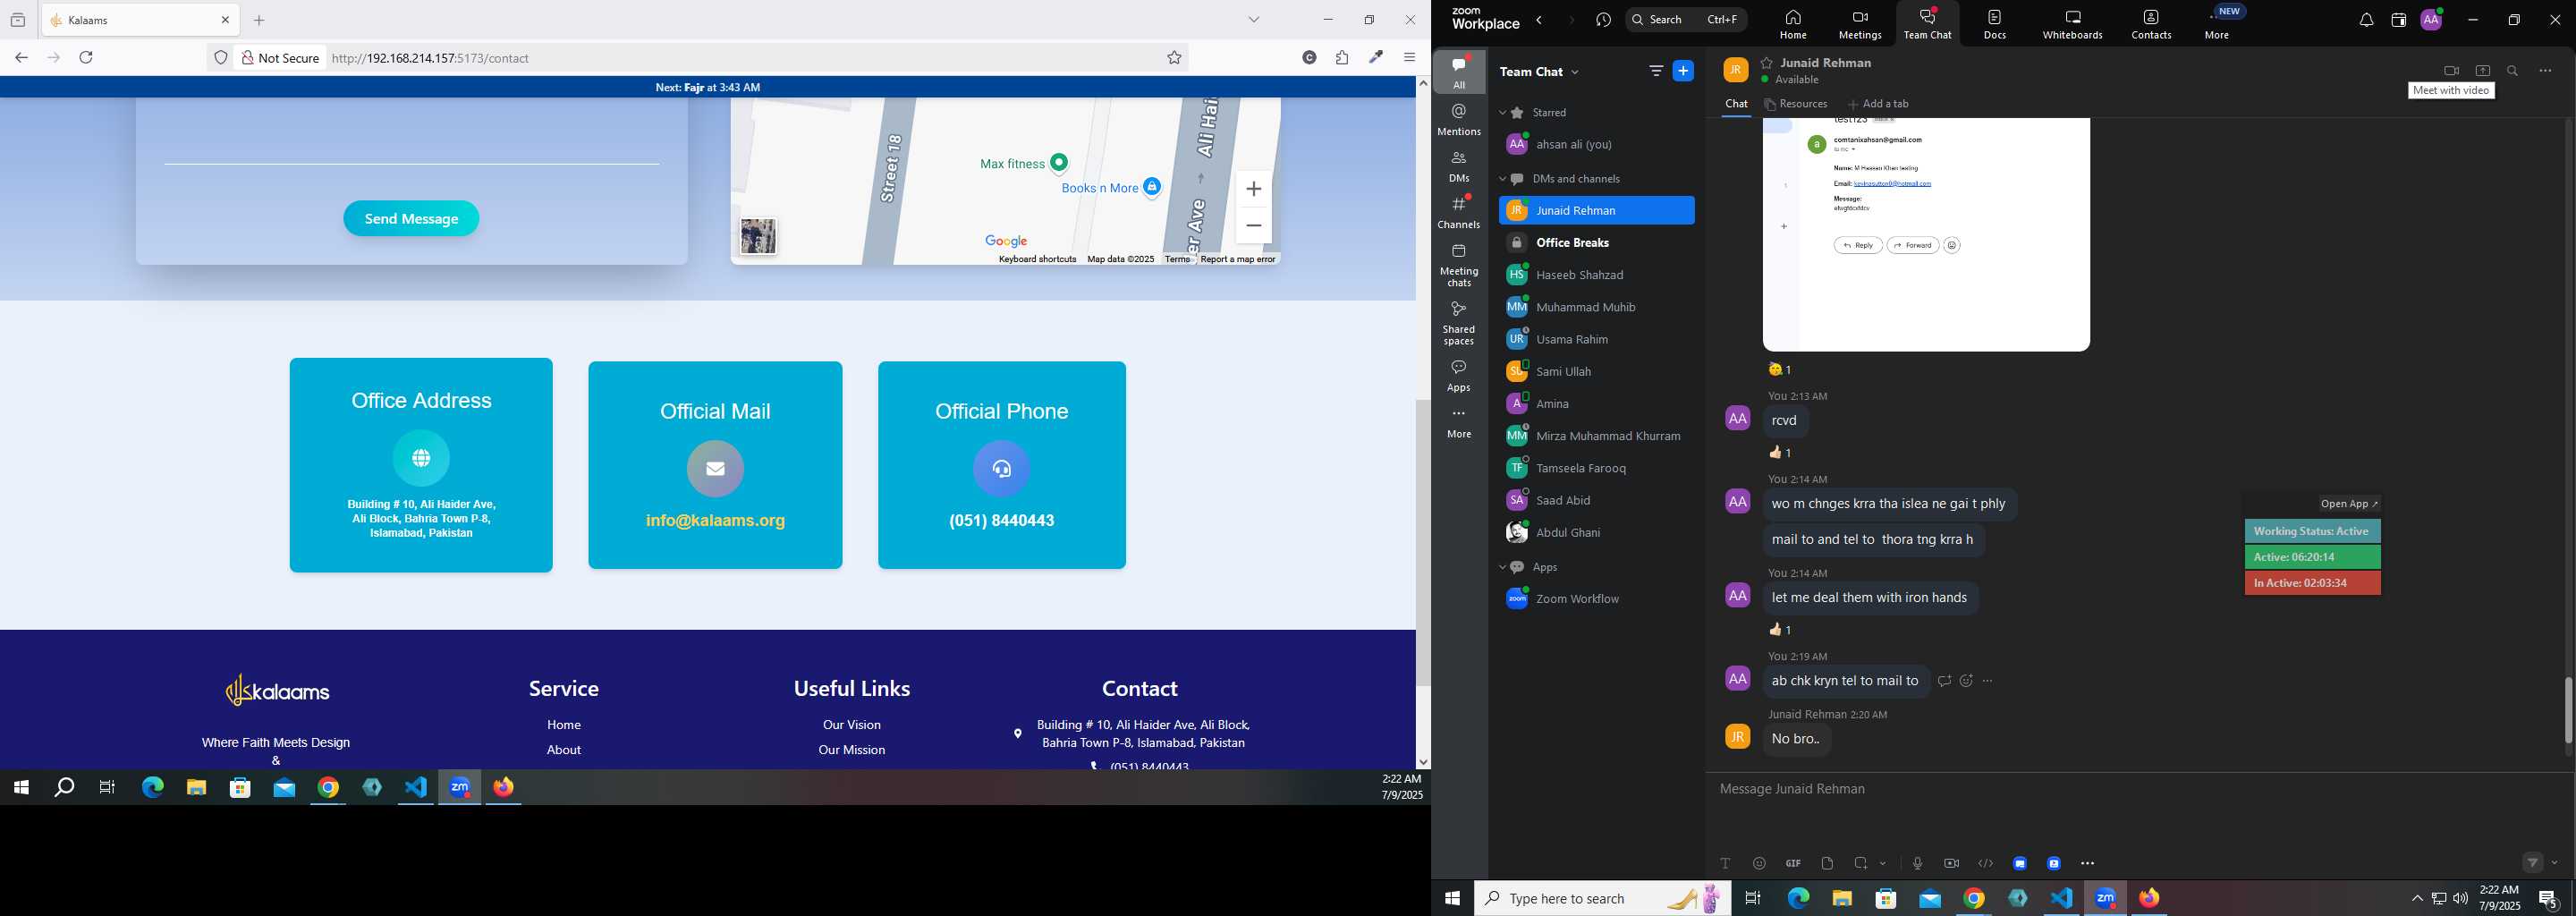The image size is (2576, 916).
Task: Click the new chat plus button
Action: (x=1684, y=71)
